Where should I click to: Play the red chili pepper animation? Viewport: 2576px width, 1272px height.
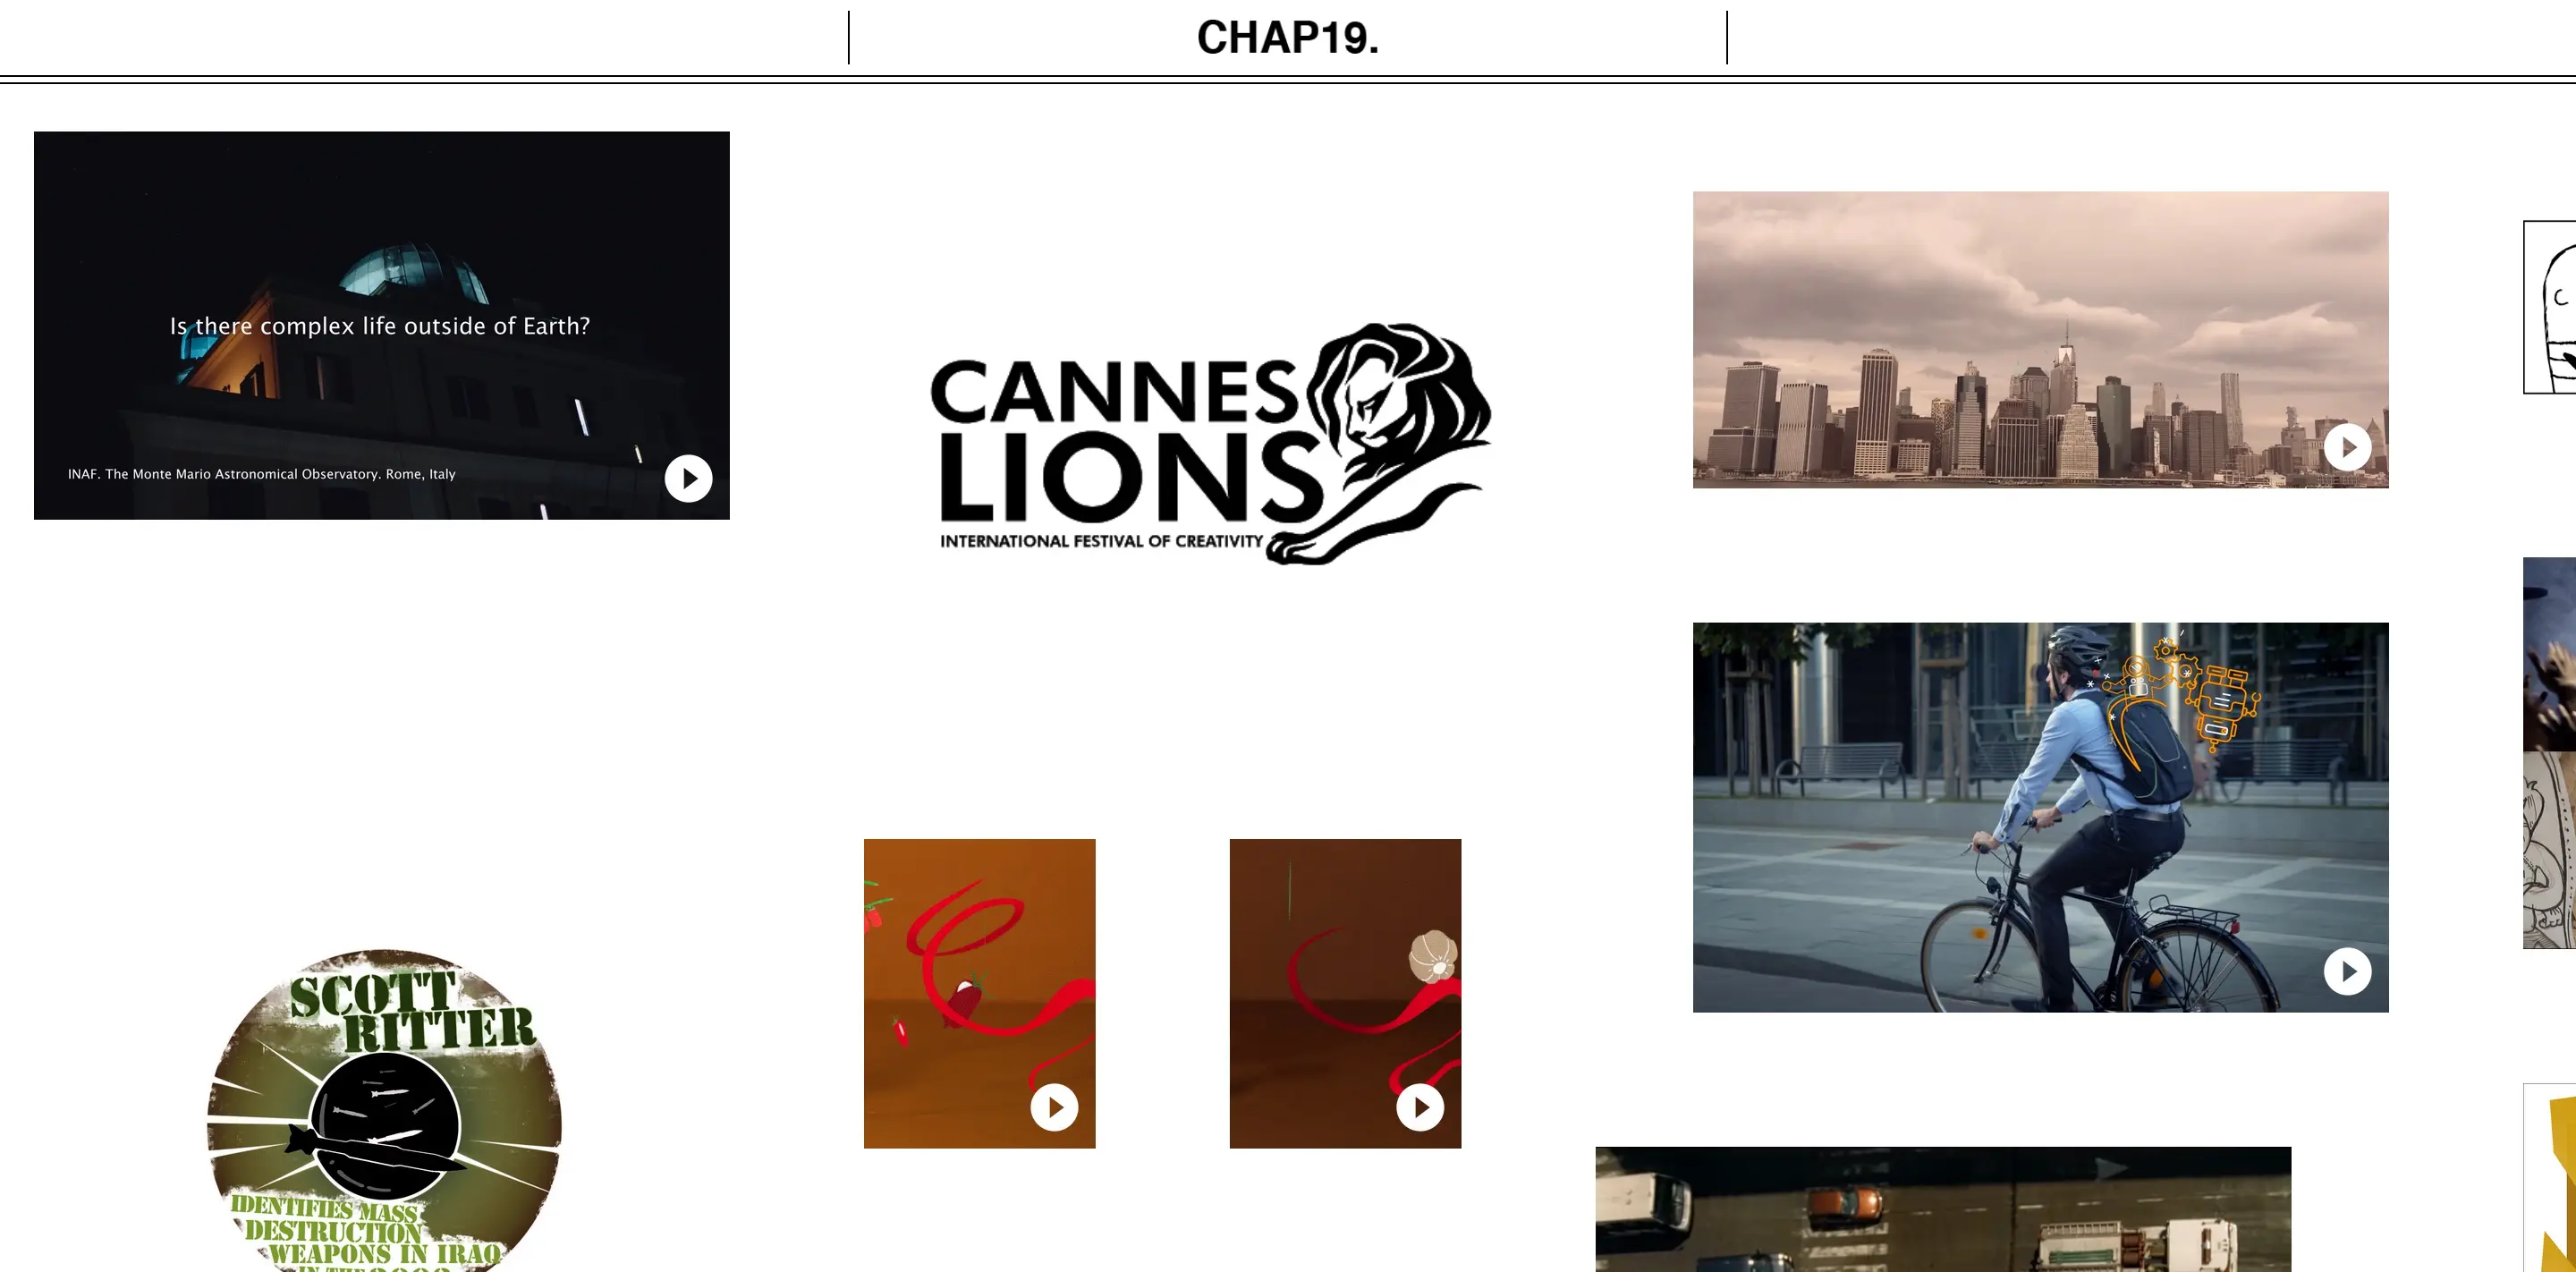click(x=1054, y=1107)
